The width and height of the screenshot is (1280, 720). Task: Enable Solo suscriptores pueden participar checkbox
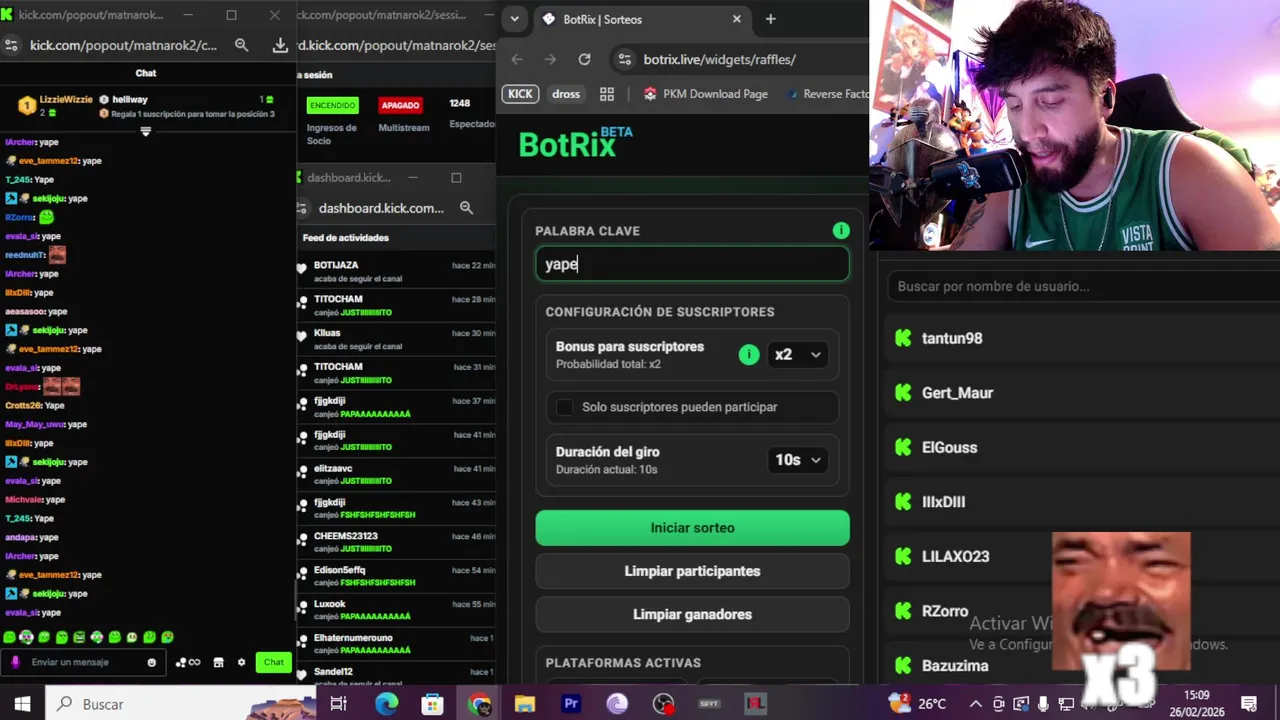click(565, 407)
